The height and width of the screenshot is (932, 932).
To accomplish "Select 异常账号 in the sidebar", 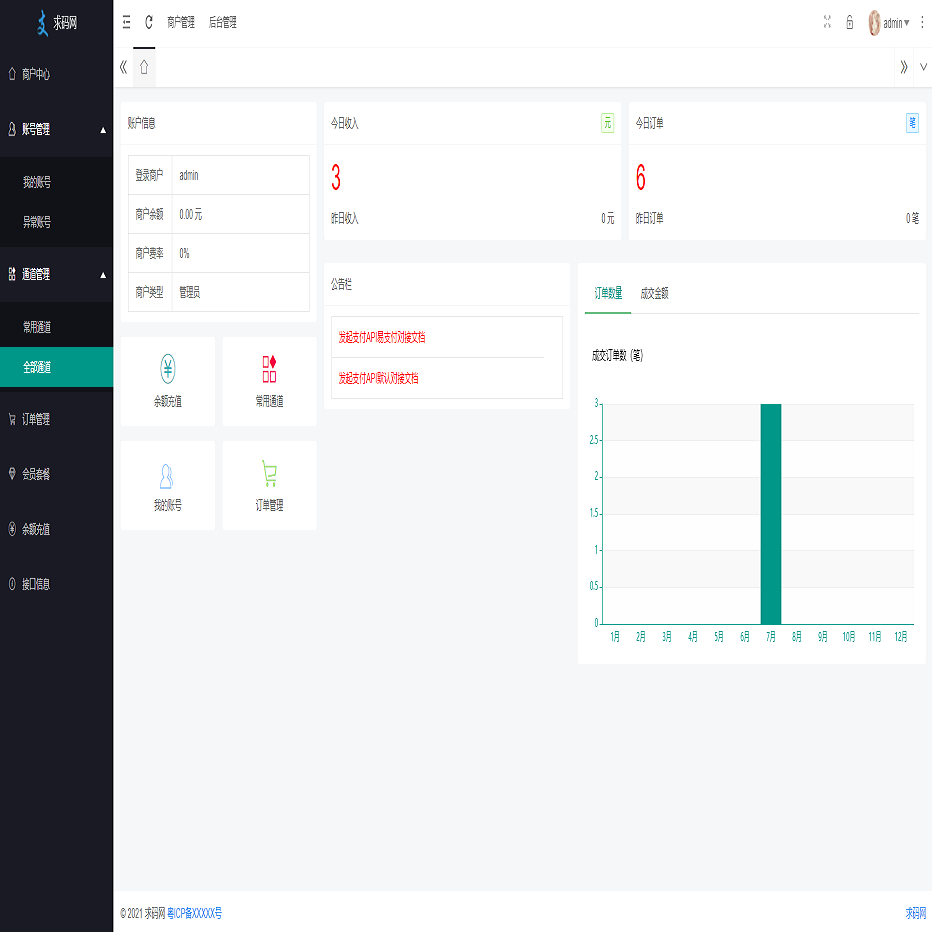I will tap(37, 222).
